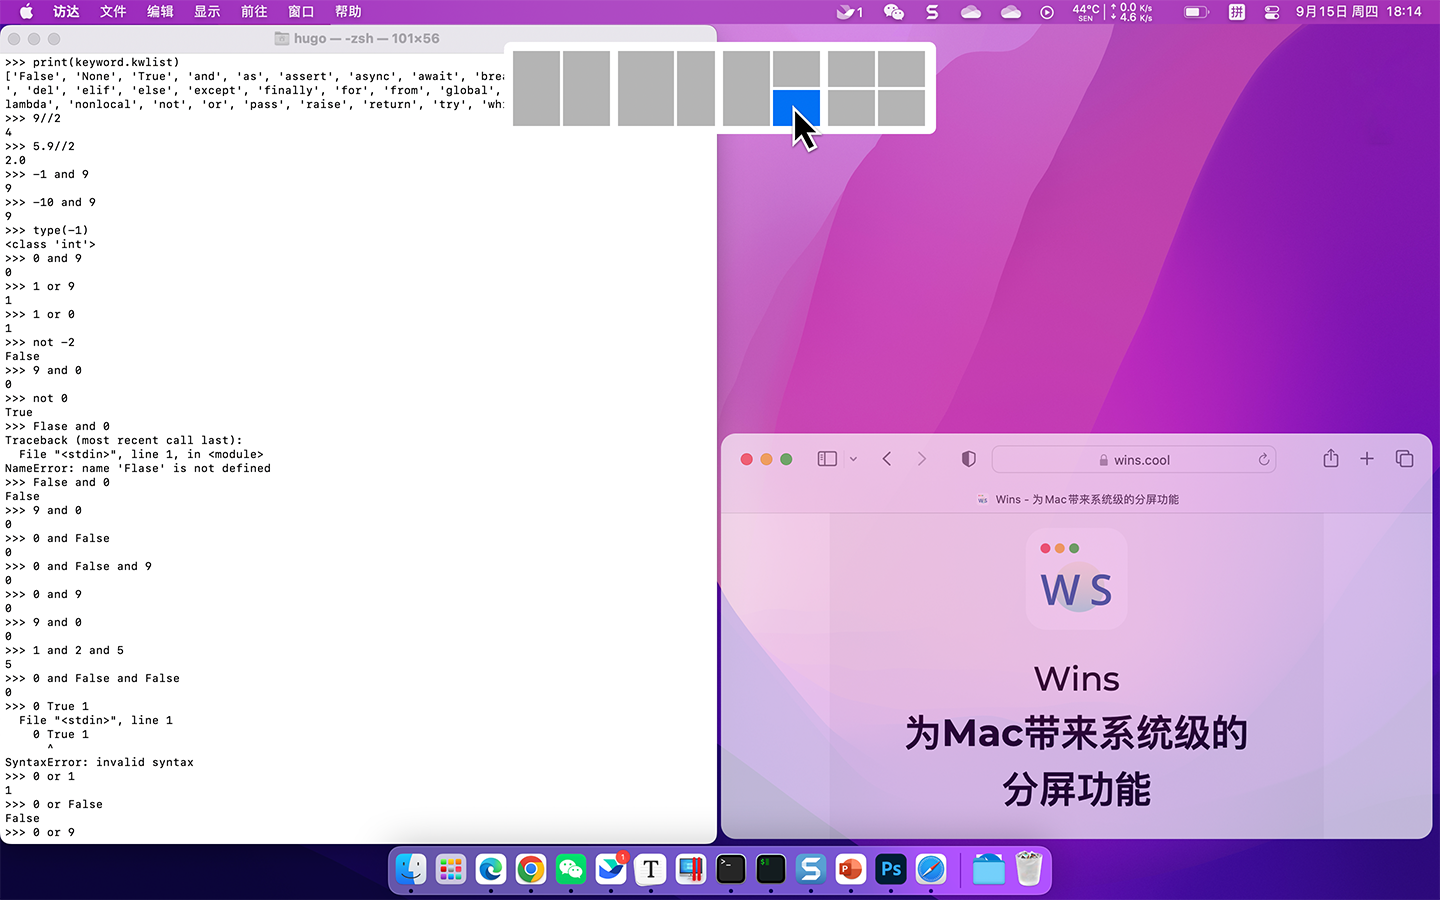
Task: Open Photoshop from the Dock
Action: 890,870
